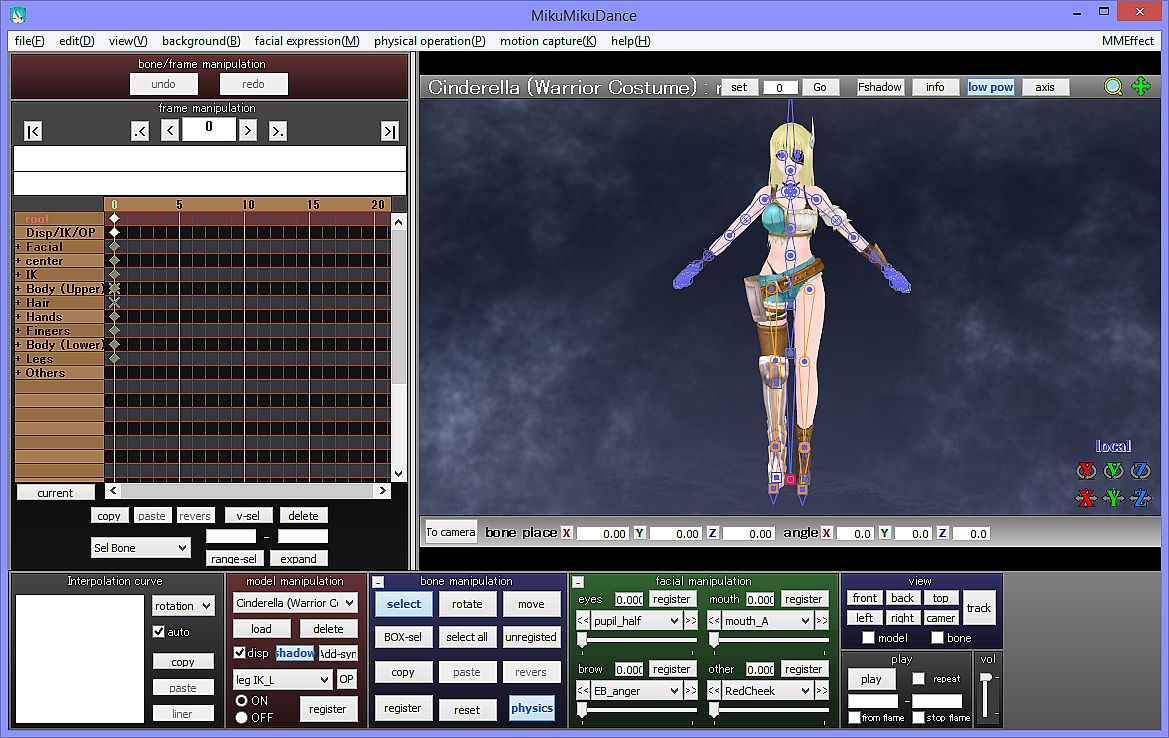
Task: Jump to last frame in timeline
Action: coord(390,131)
